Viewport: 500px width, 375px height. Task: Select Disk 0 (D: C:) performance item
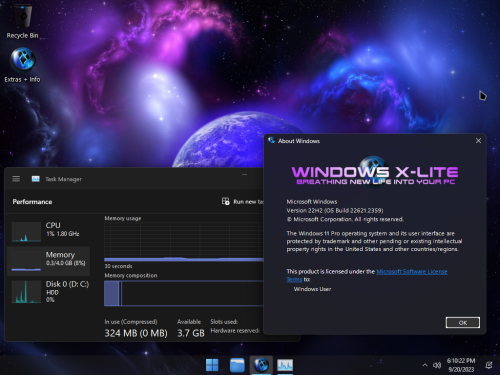[49, 291]
